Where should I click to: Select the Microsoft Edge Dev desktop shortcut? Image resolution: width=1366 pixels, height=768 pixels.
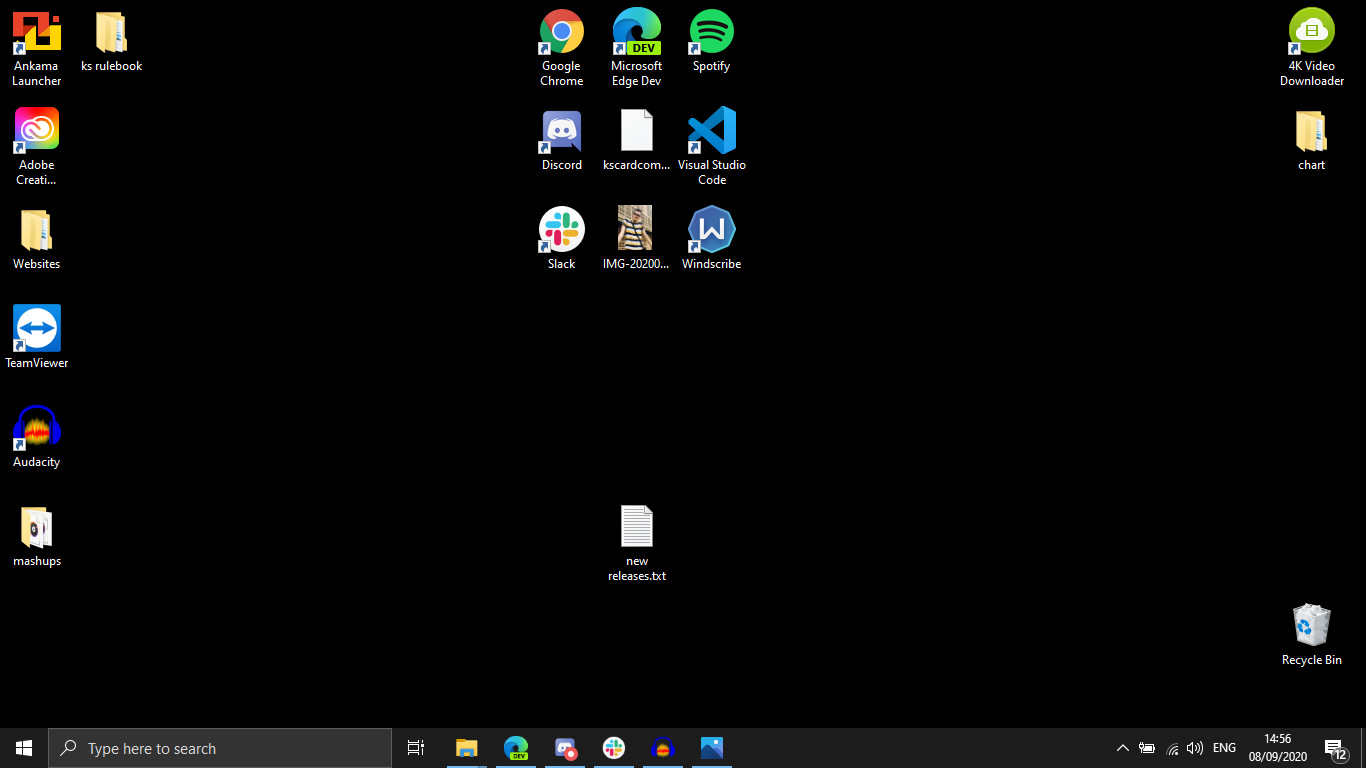pyautogui.click(x=637, y=48)
